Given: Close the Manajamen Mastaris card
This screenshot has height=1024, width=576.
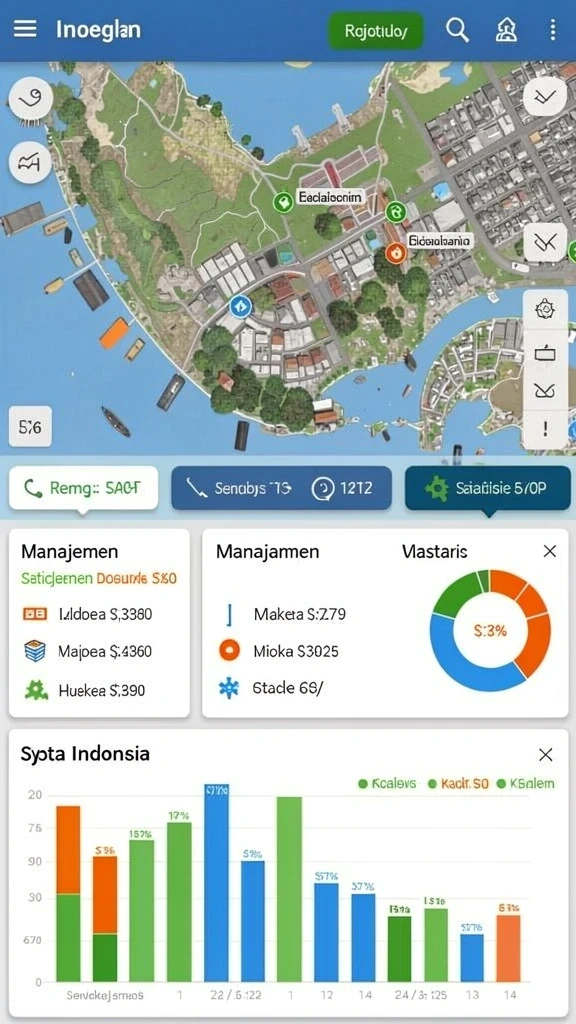Looking at the screenshot, I should click(550, 551).
